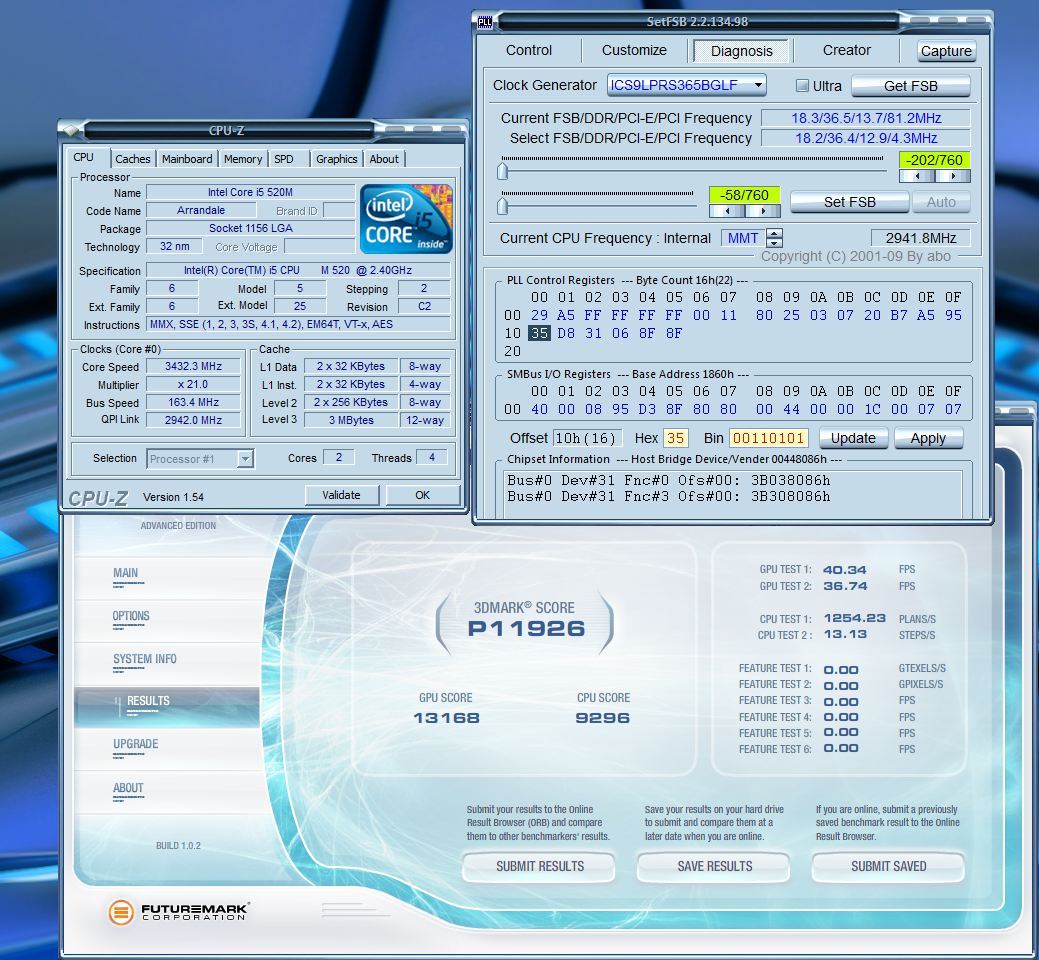This screenshot has width=1039, height=960.
Task: Click the Apply button in SetFSB
Action: 928,438
